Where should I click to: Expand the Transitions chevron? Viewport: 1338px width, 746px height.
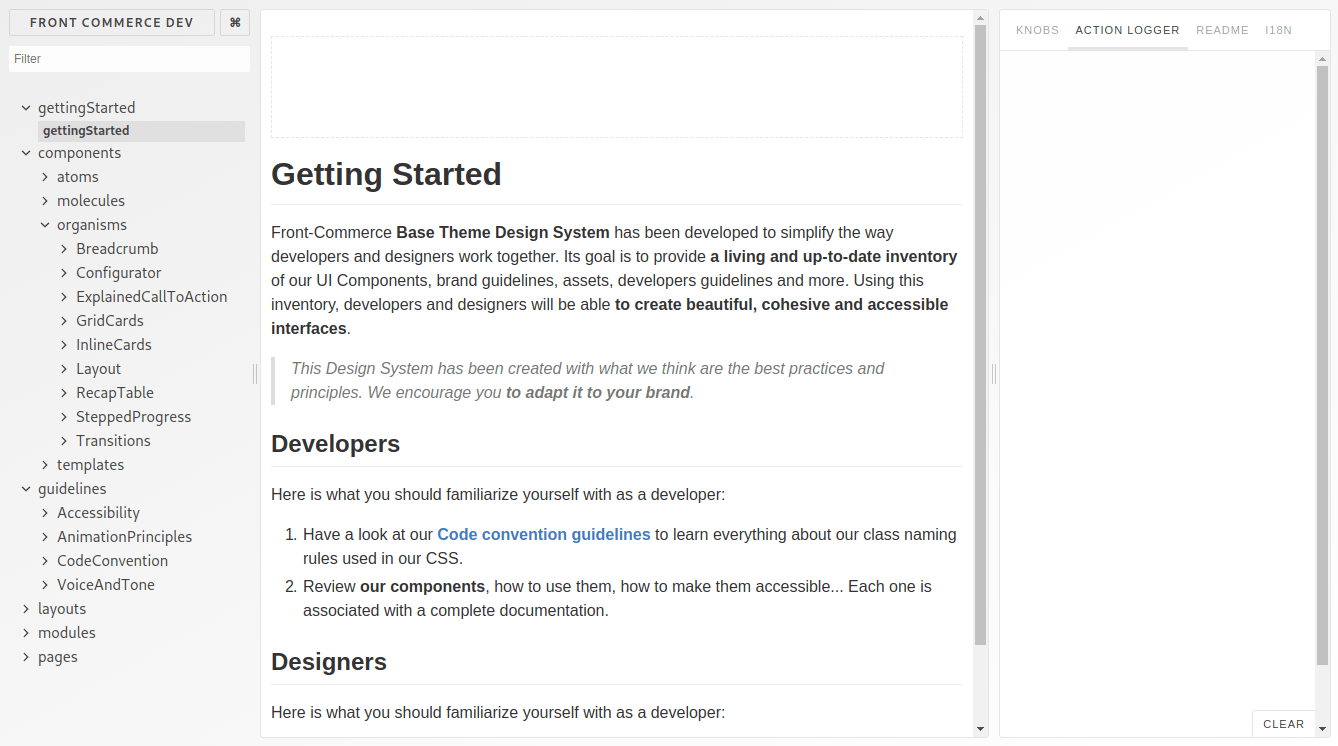point(64,441)
